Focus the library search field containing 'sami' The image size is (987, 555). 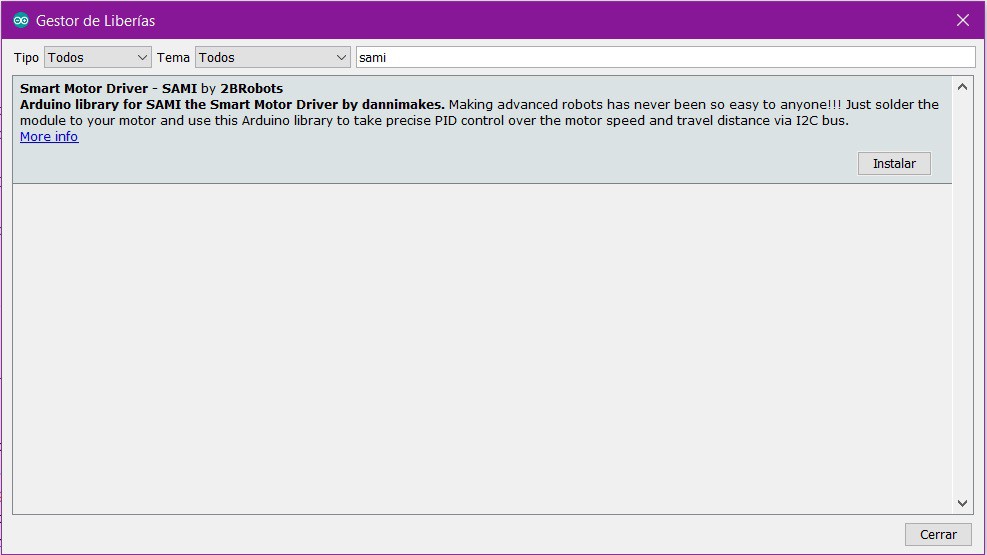pyautogui.click(x=665, y=57)
